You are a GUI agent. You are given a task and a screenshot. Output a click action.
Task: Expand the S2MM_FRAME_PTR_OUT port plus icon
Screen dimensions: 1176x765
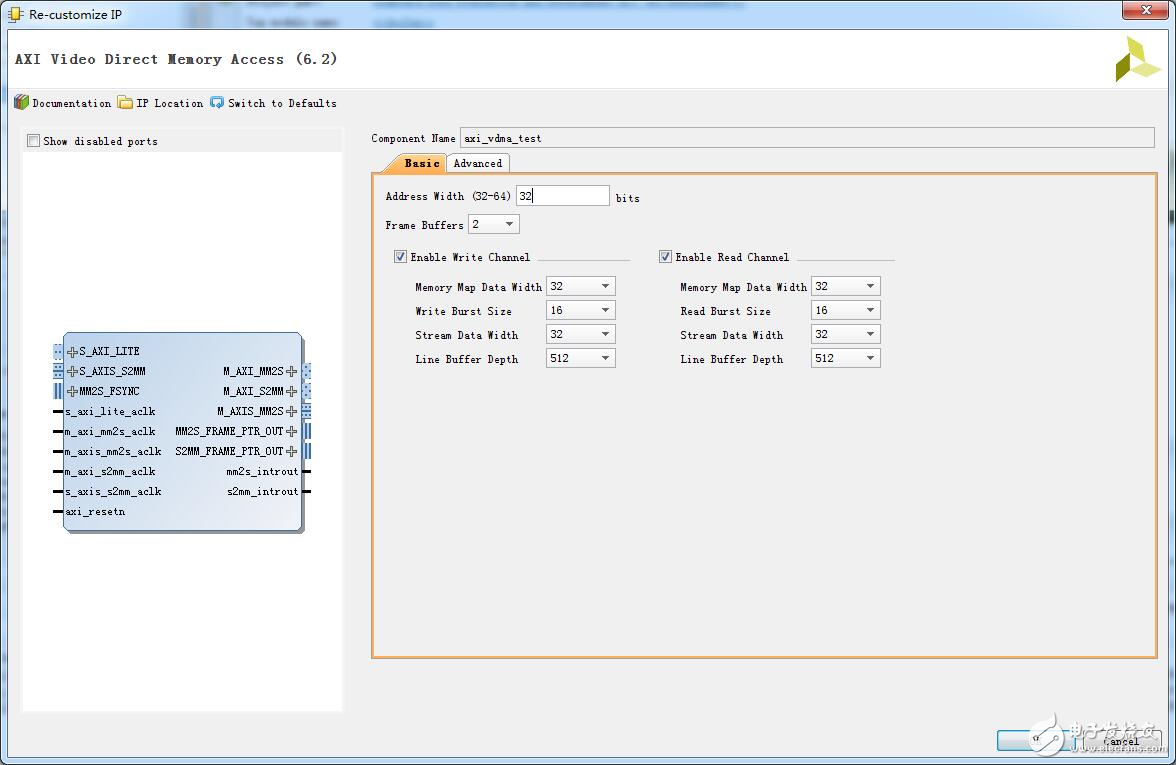(x=291, y=452)
